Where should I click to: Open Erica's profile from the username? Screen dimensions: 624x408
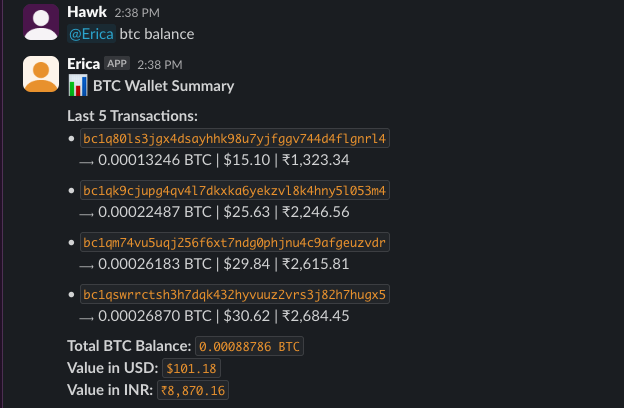83,64
